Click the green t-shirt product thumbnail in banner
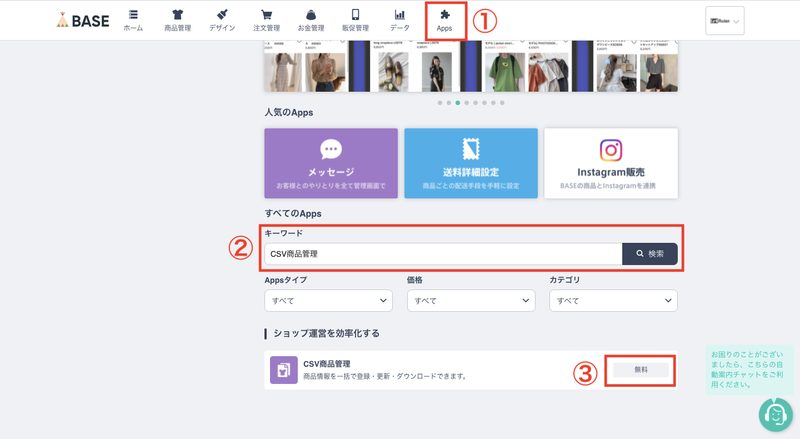This screenshot has width=800, height=439. 505,71
